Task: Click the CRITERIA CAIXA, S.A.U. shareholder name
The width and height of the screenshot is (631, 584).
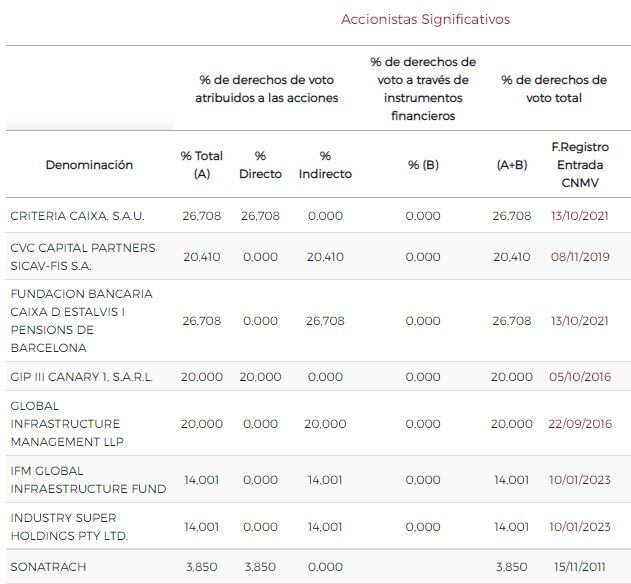Action: tap(75, 215)
